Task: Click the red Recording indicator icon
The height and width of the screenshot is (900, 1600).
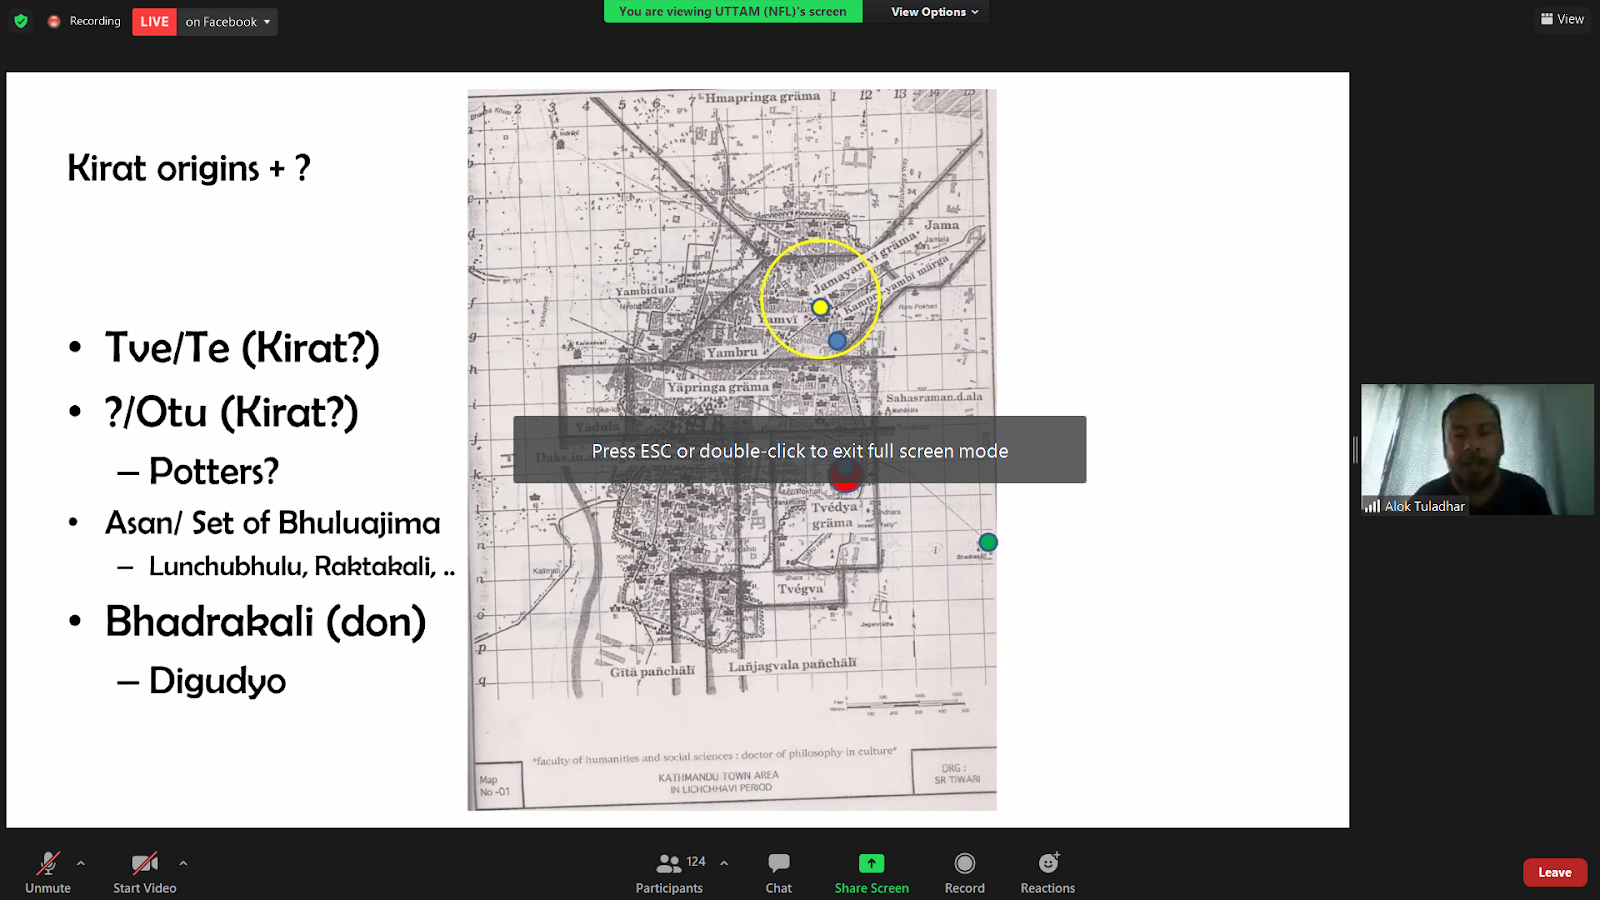Action: [54, 21]
